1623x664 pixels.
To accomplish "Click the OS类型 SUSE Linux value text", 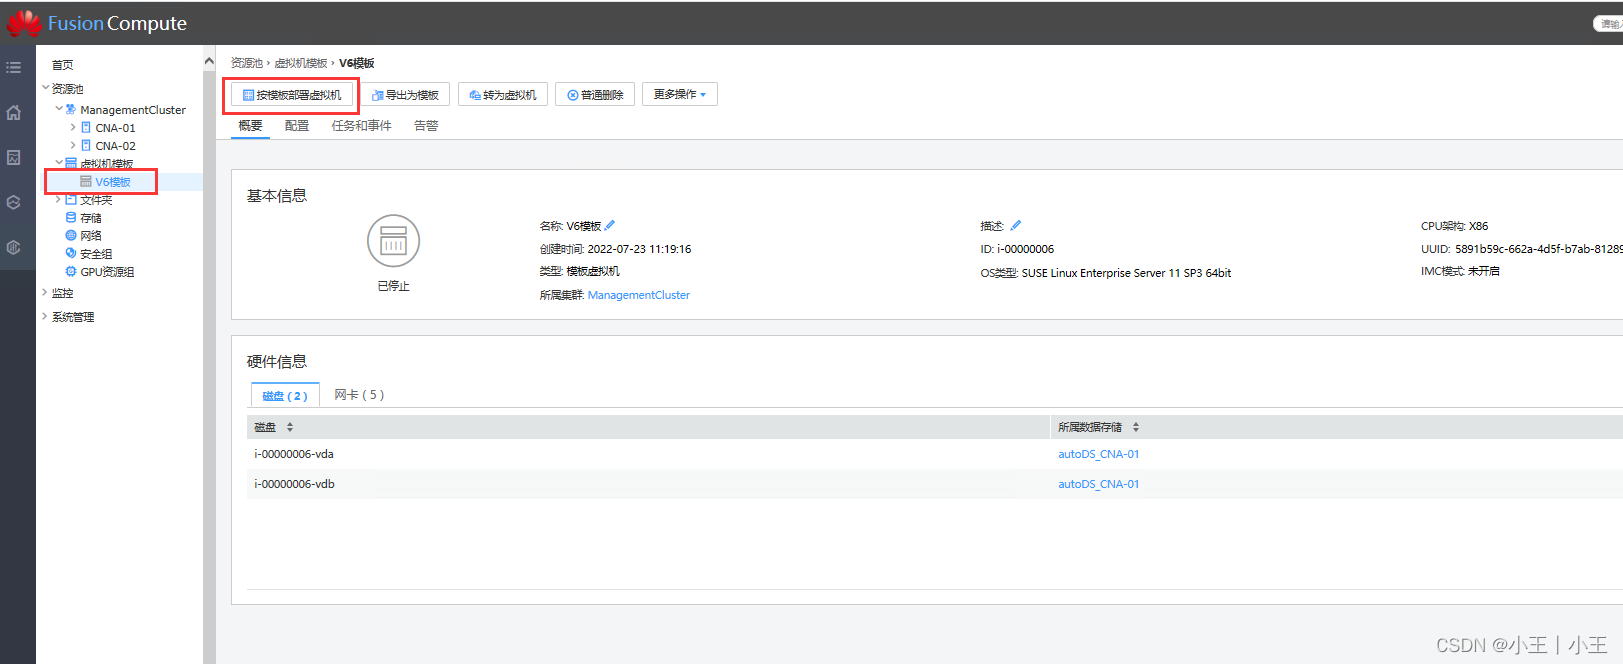I will tap(1126, 273).
